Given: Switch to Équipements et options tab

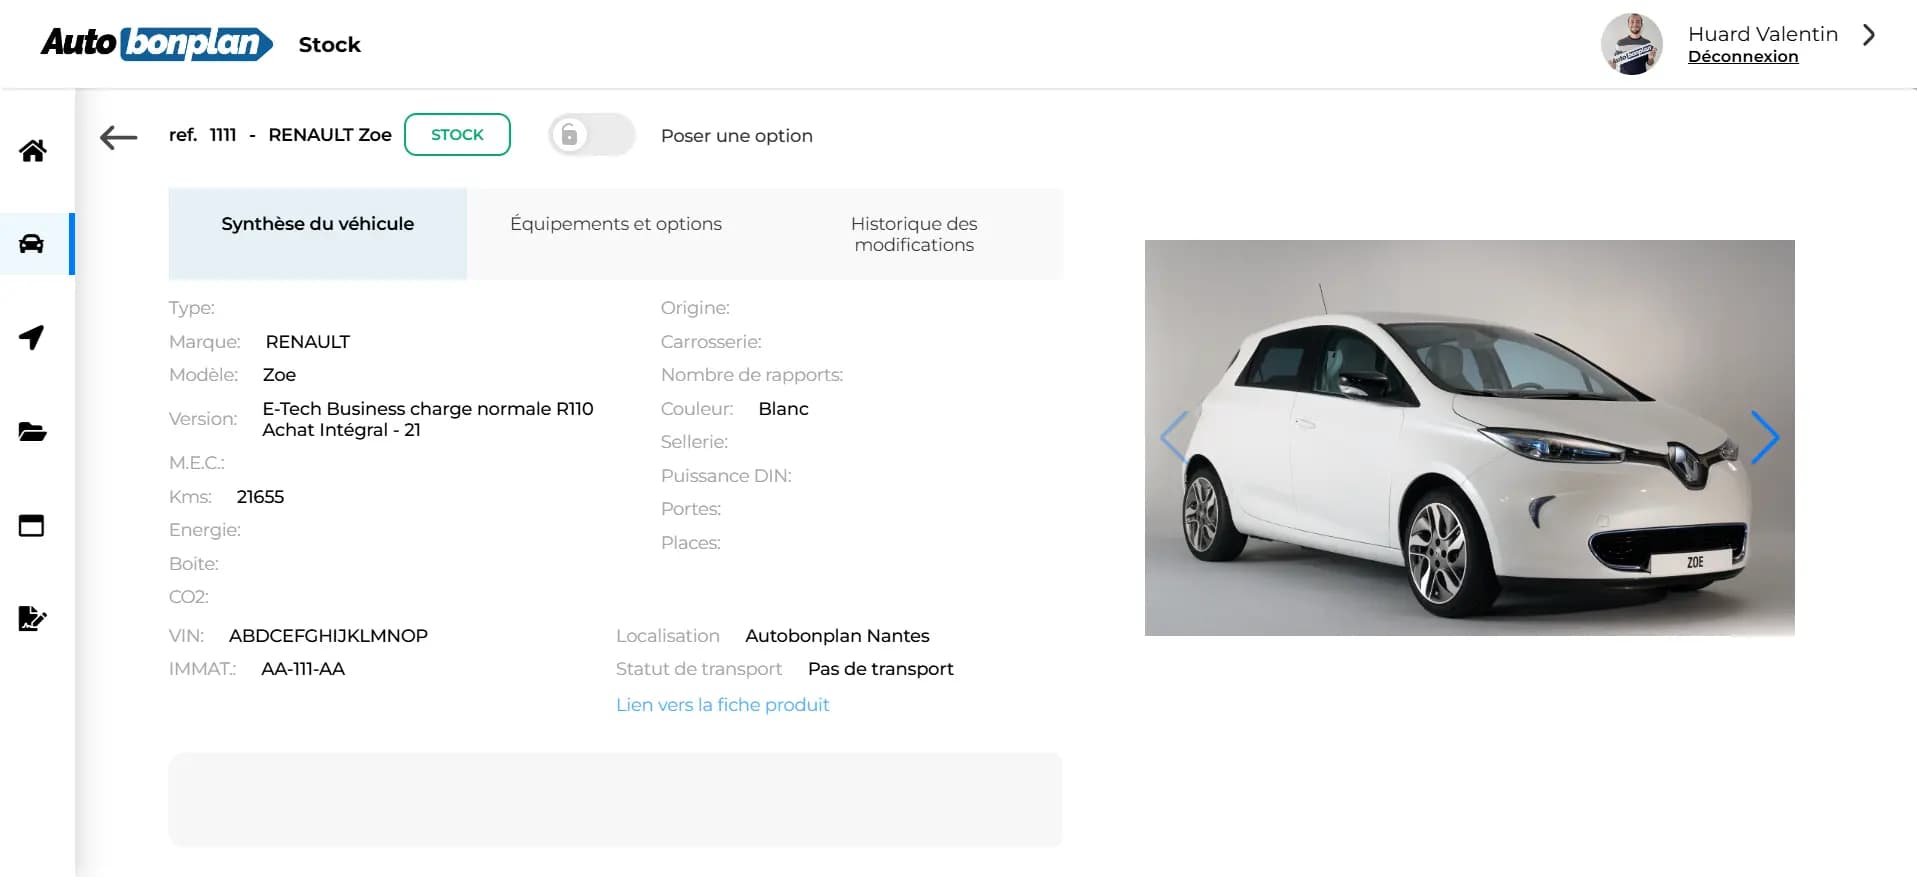Looking at the screenshot, I should [x=615, y=224].
